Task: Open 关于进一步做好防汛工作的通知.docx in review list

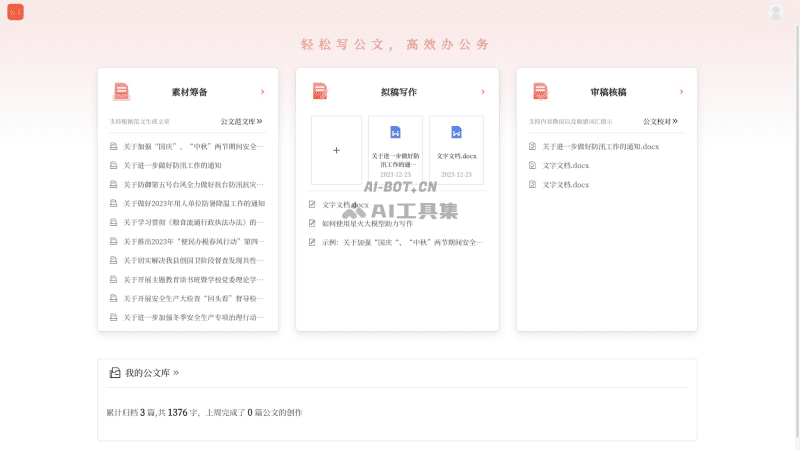Action: coord(600,146)
